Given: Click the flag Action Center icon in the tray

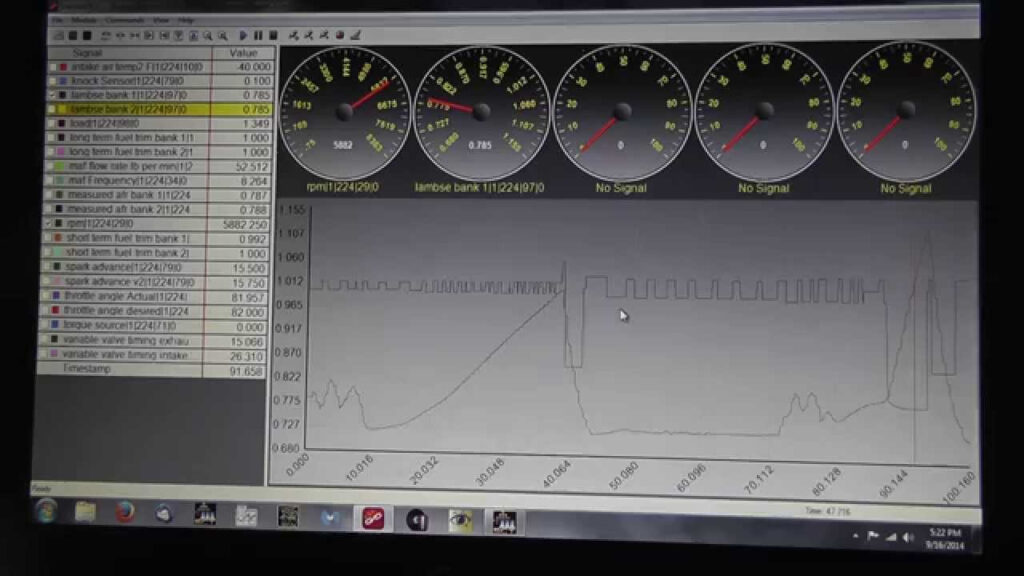Looking at the screenshot, I should coord(873,536).
